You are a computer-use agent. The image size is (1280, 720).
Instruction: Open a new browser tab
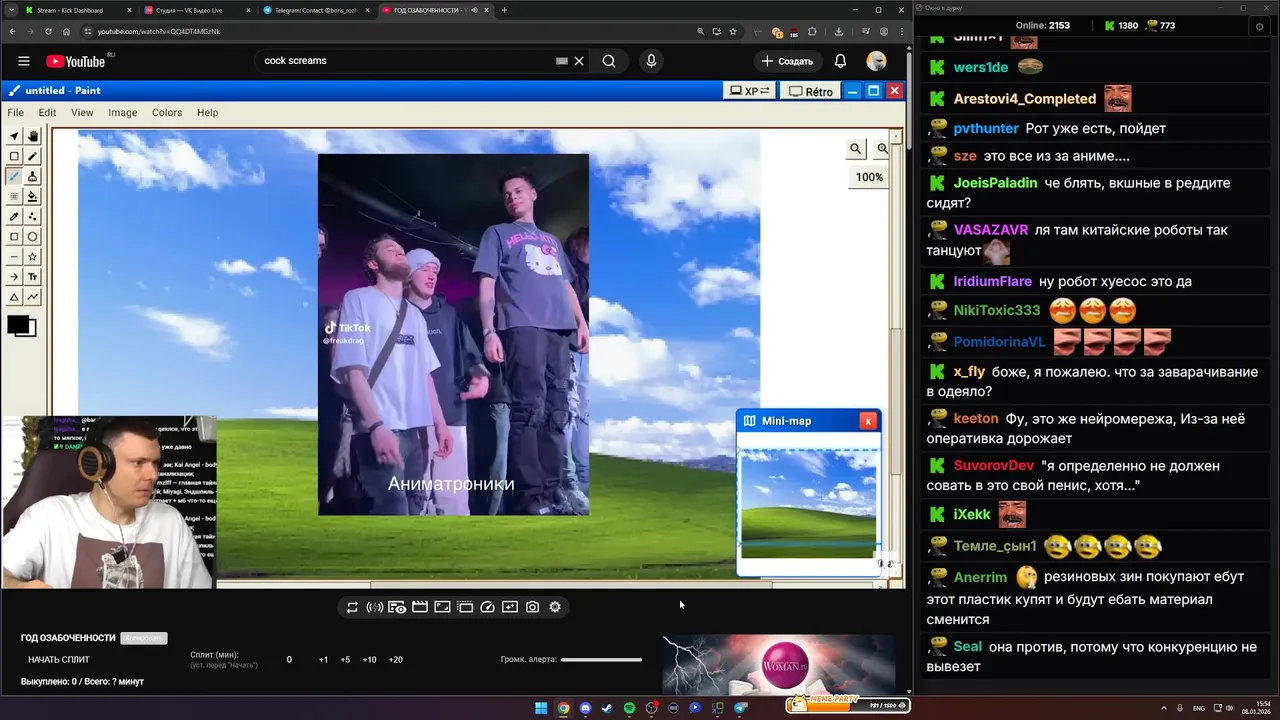(504, 10)
